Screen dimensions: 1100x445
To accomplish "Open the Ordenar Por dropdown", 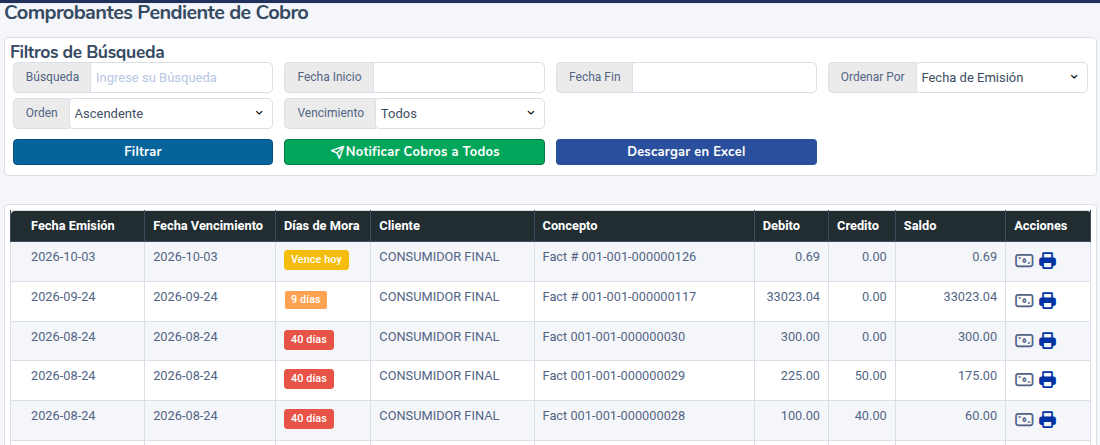I will [x=1002, y=77].
